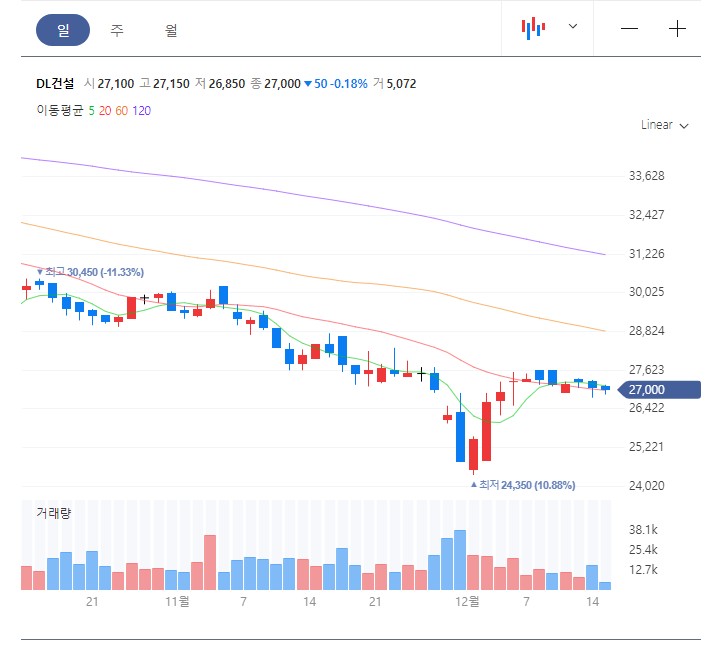Toggle the 120-day moving average
714x668 pixels.
142,111
